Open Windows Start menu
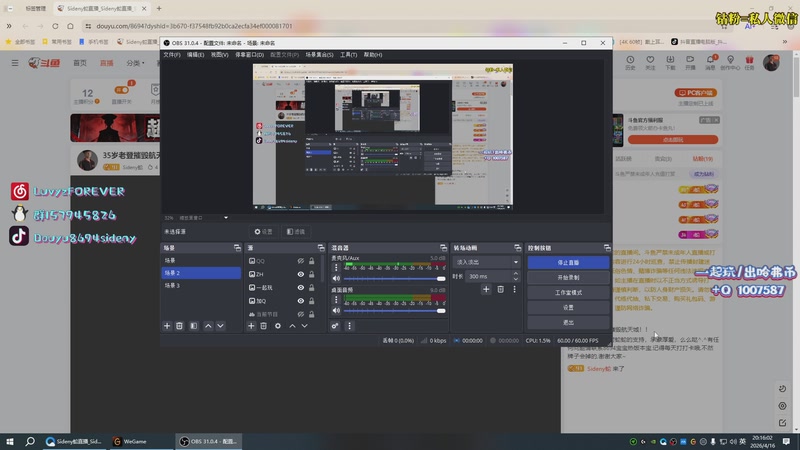800x450 pixels. point(10,441)
